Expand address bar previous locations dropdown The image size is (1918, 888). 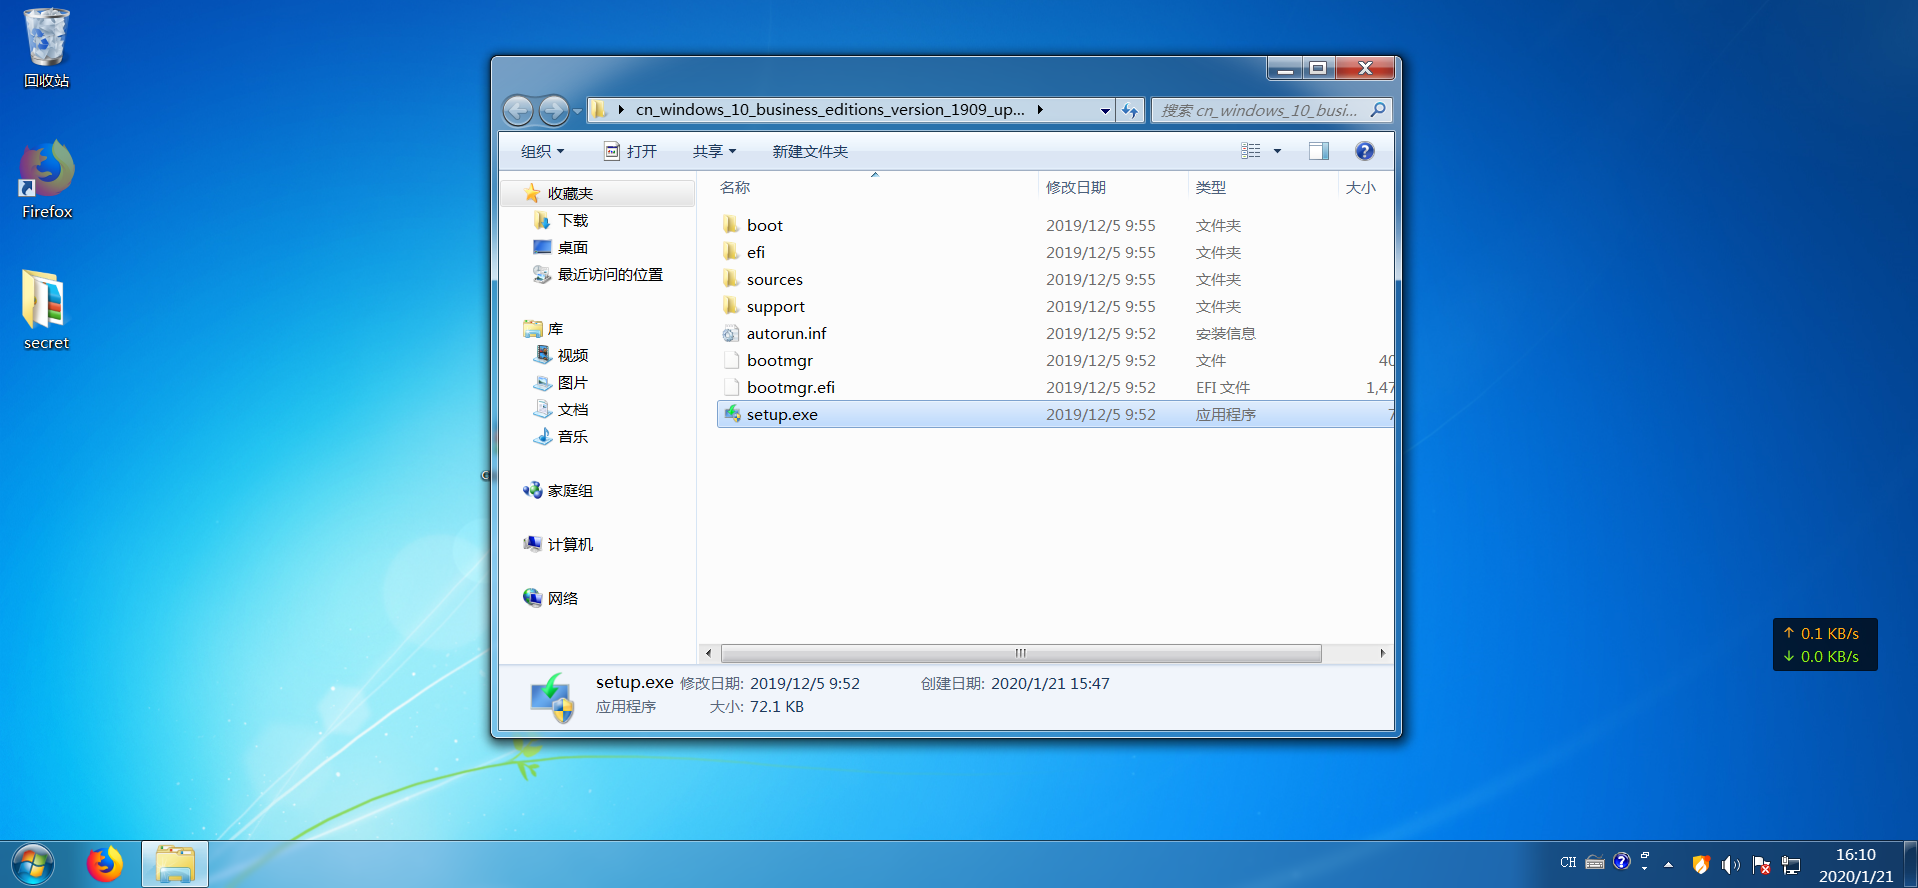click(1105, 110)
